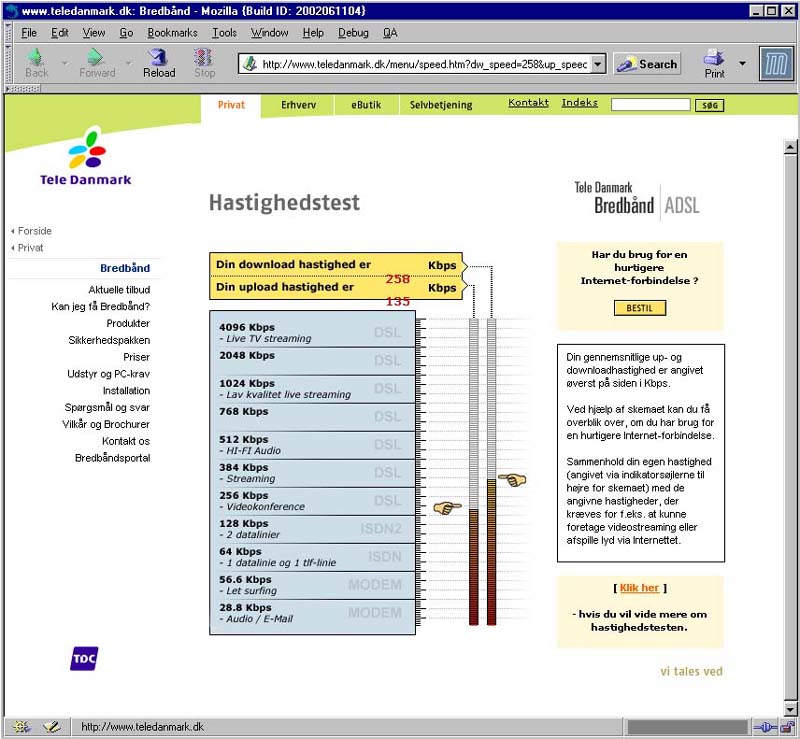Click the TDC logo
The height and width of the screenshot is (739, 800).
84,659
